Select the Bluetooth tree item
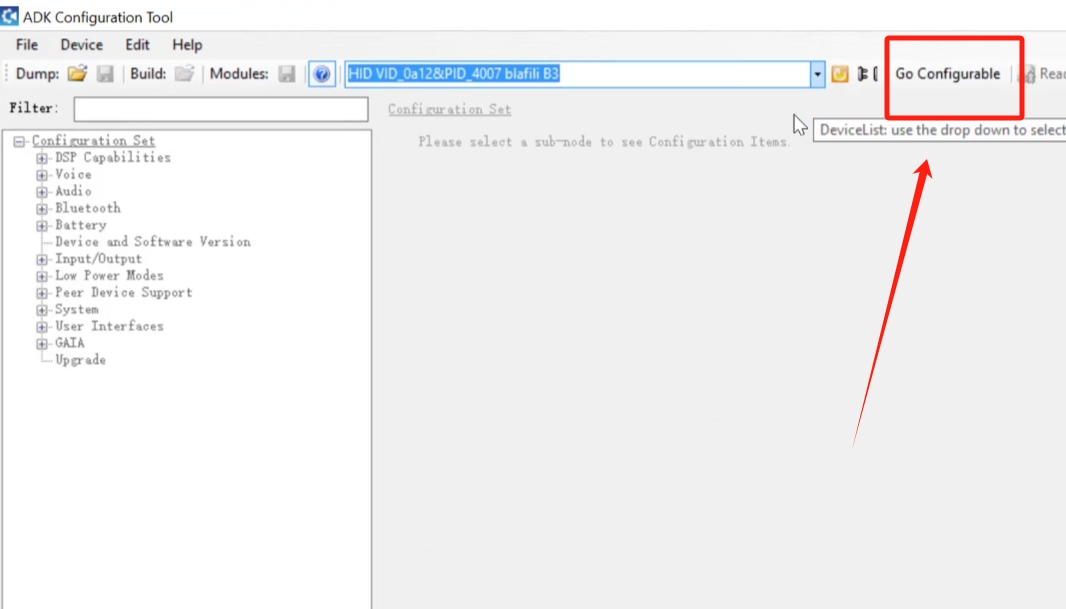Image resolution: width=1066 pixels, height=609 pixels. [88, 208]
